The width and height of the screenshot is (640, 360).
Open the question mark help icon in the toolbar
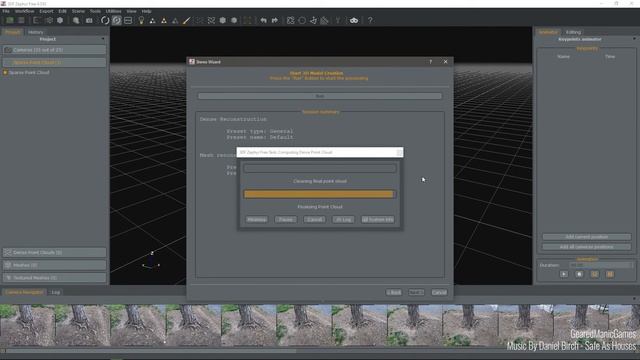(370, 20)
